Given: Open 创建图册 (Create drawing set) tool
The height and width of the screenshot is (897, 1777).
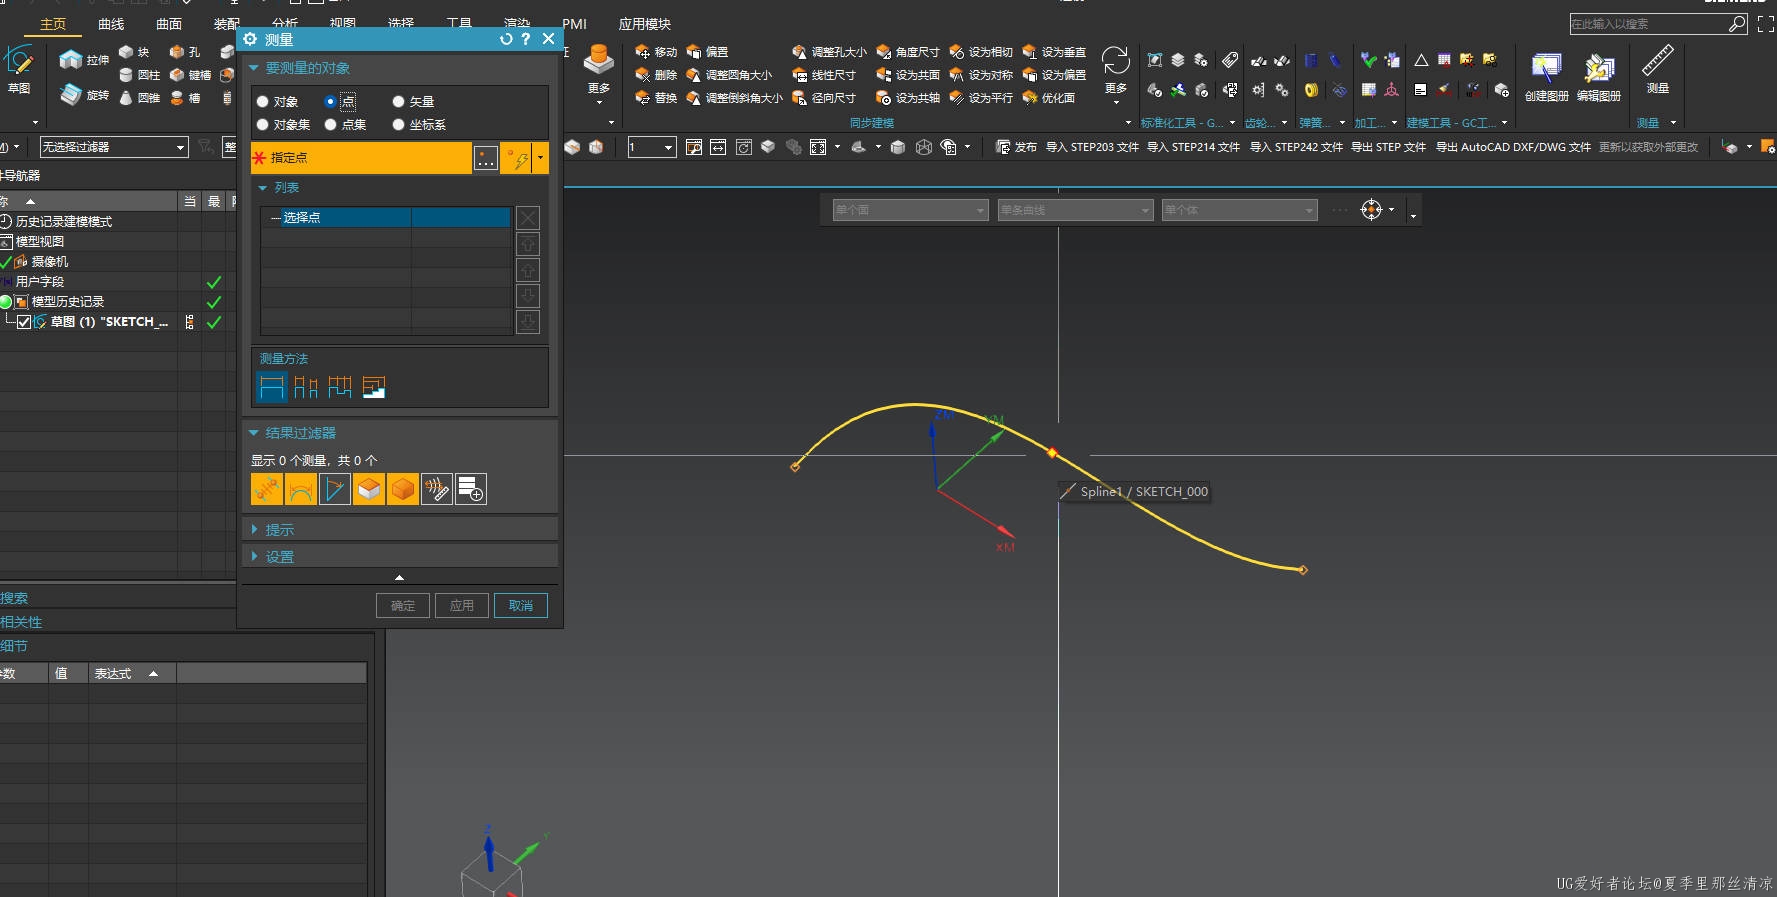Looking at the screenshot, I should [1546, 76].
